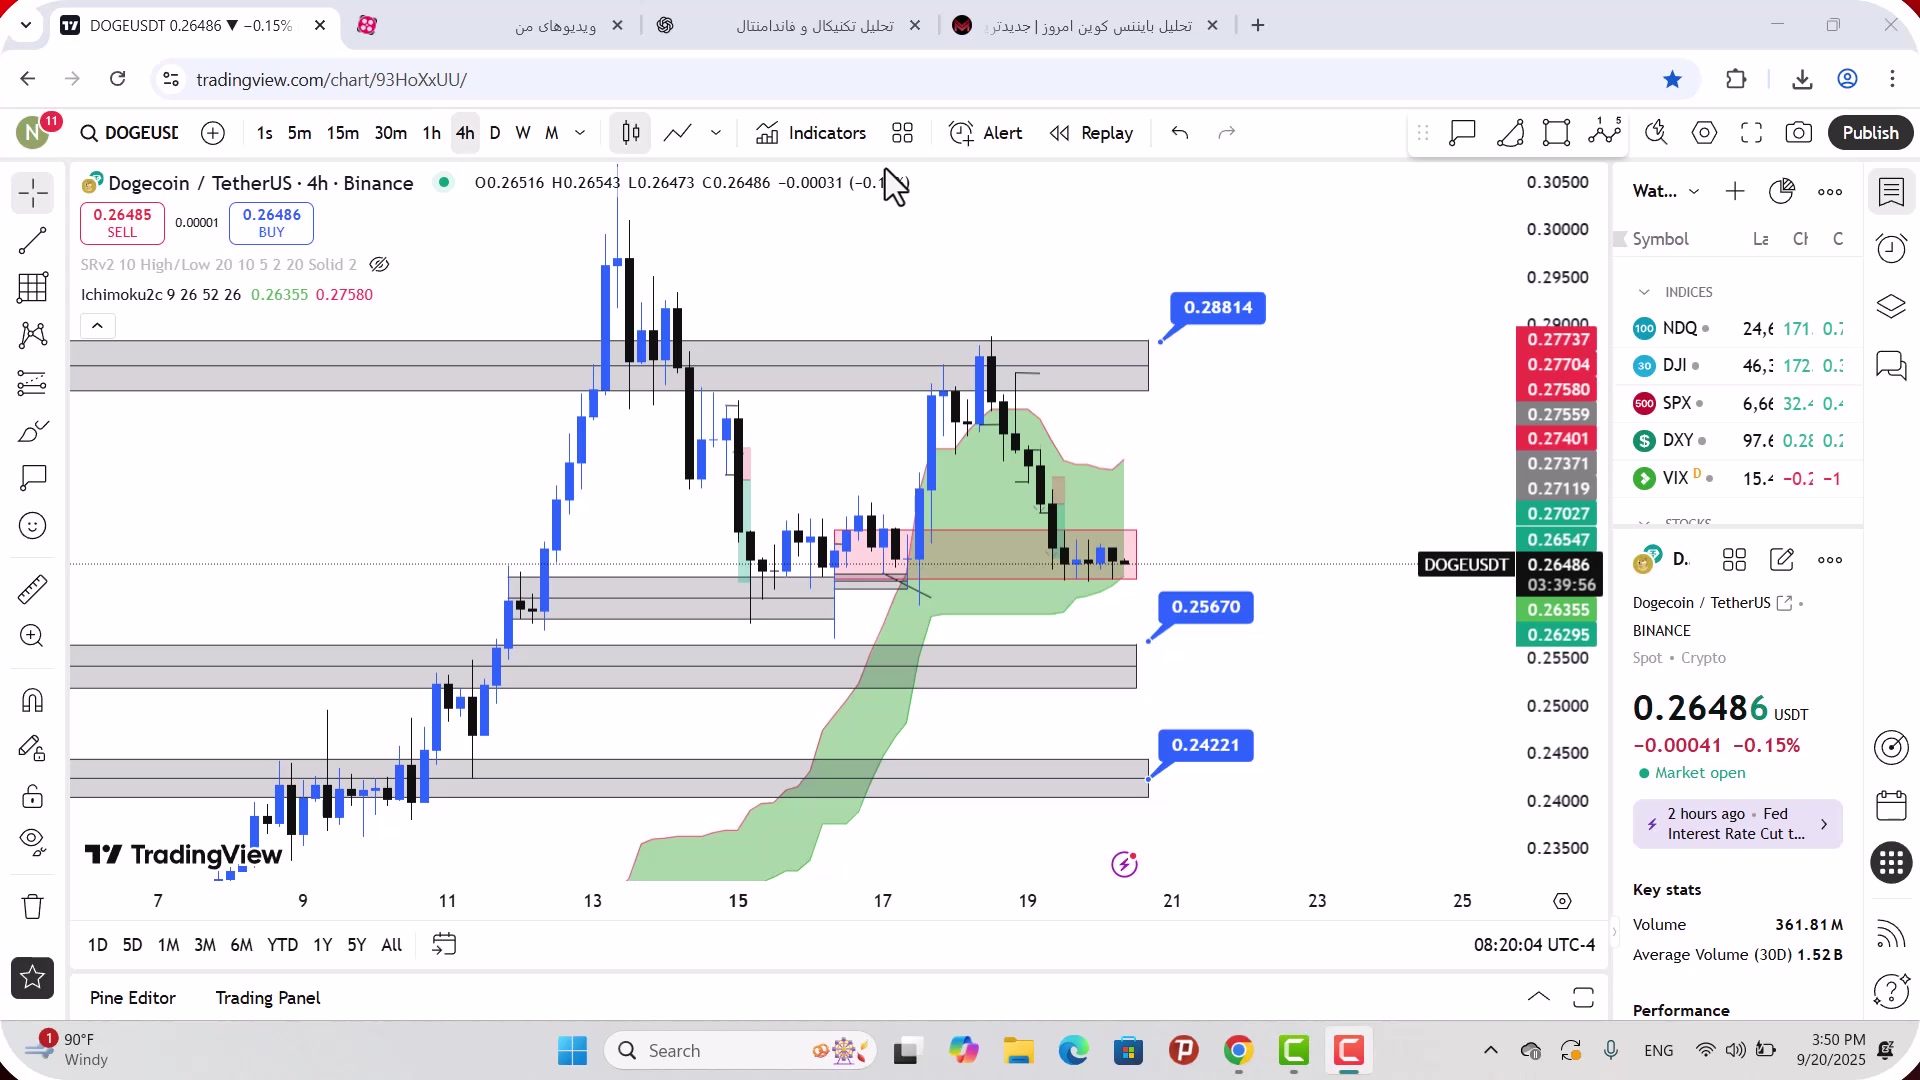The width and height of the screenshot is (1920, 1080).
Task: Open indicator templates grid
Action: point(903,133)
